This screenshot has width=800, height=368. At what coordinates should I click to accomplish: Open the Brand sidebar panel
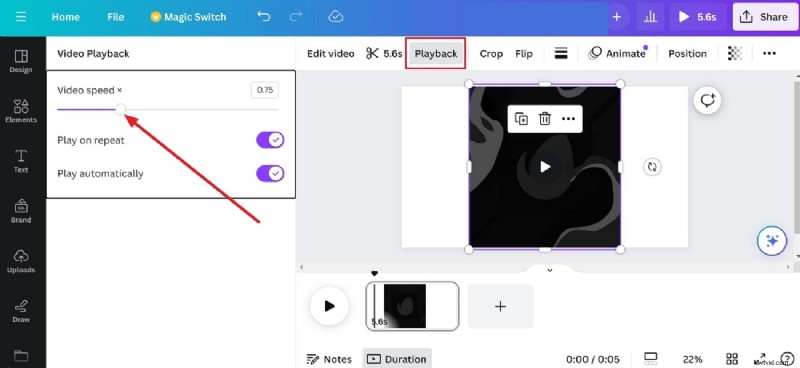point(21,211)
